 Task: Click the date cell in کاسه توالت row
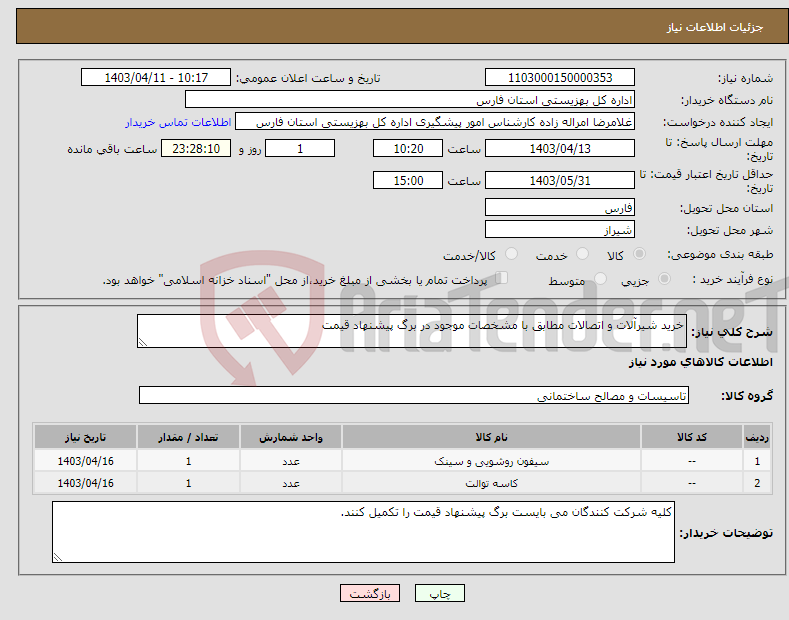(x=86, y=483)
